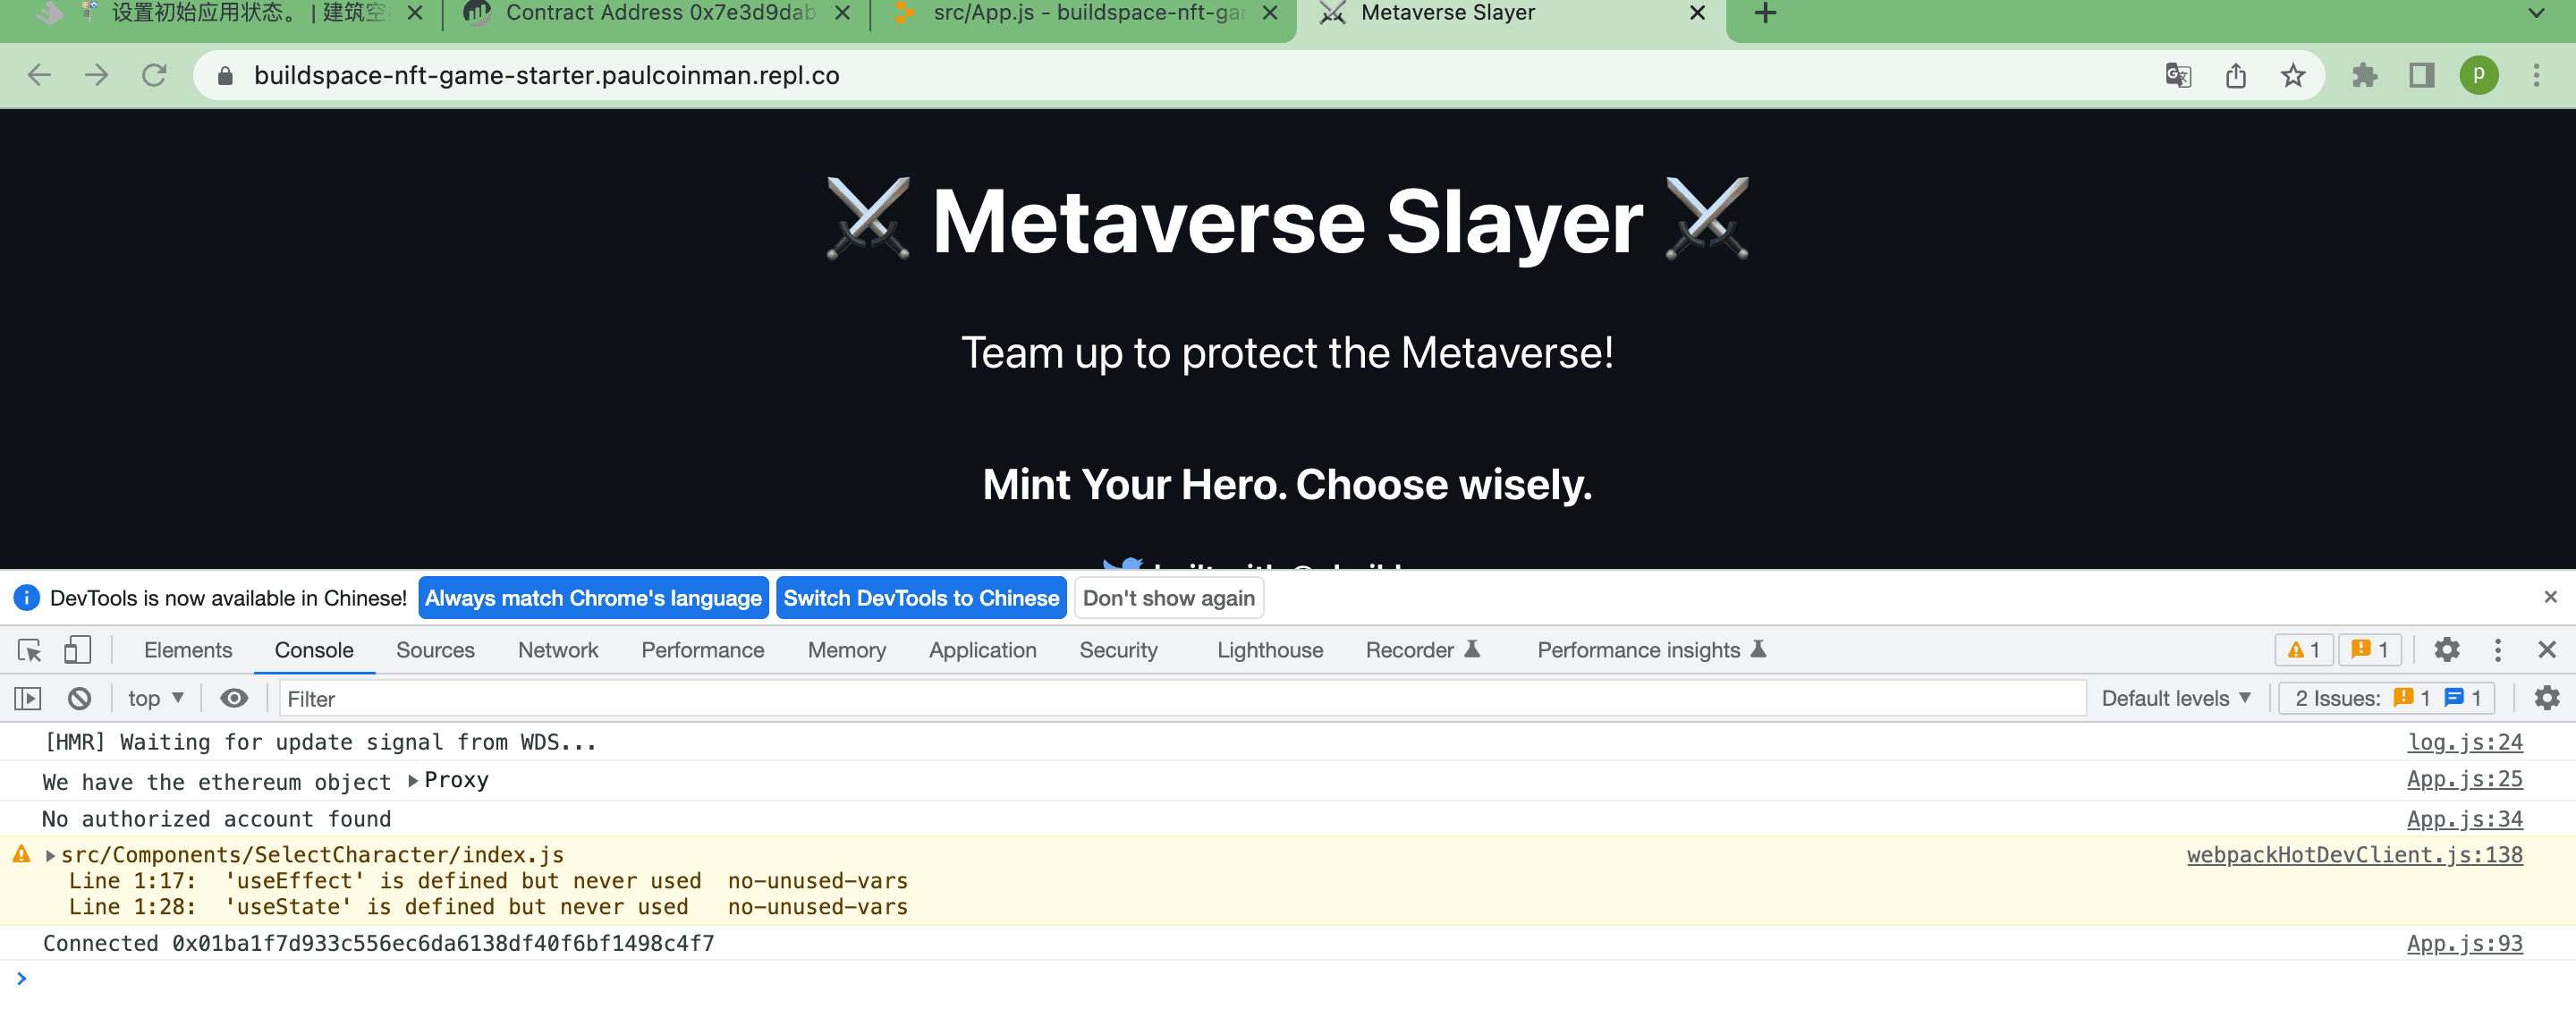Close the src/App.js browser tab
Screen dimensions: 2576x1018
click(x=1269, y=13)
